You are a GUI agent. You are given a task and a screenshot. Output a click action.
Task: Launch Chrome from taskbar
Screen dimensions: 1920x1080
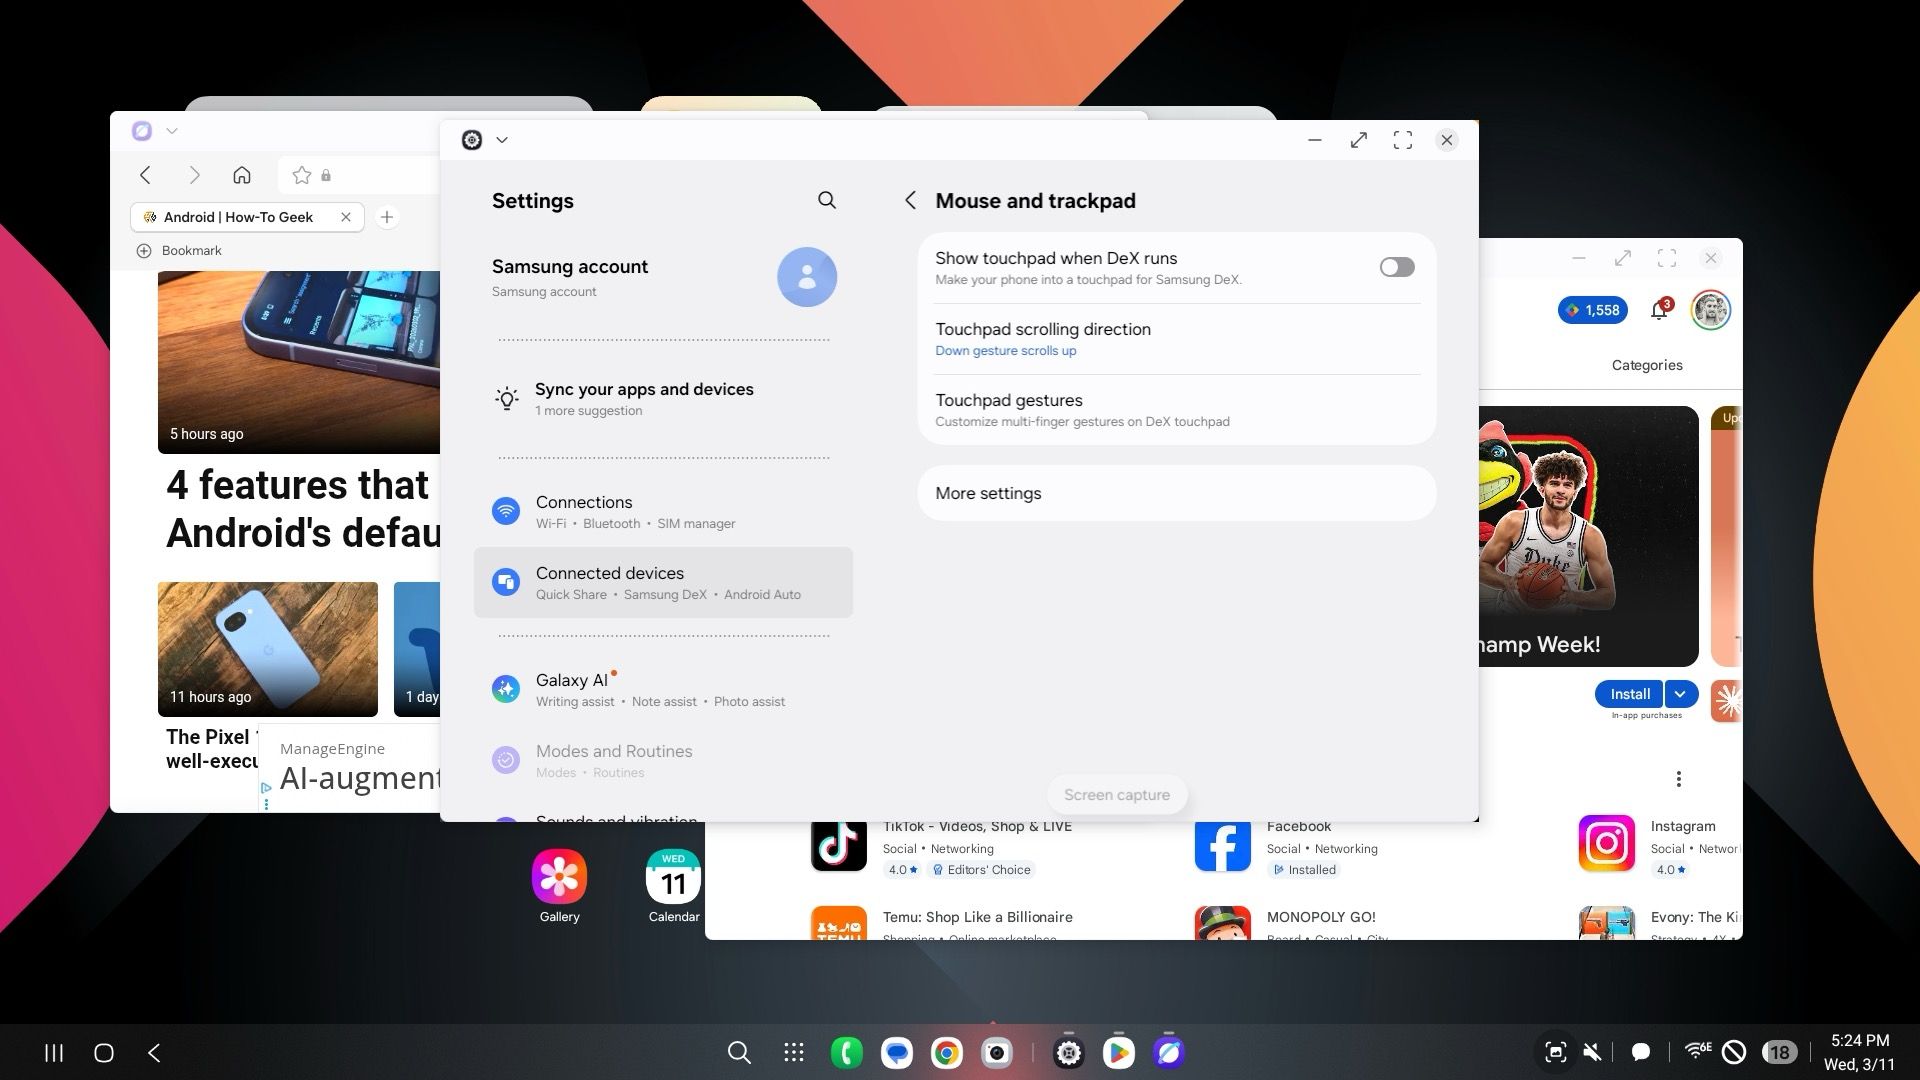[x=947, y=1053]
